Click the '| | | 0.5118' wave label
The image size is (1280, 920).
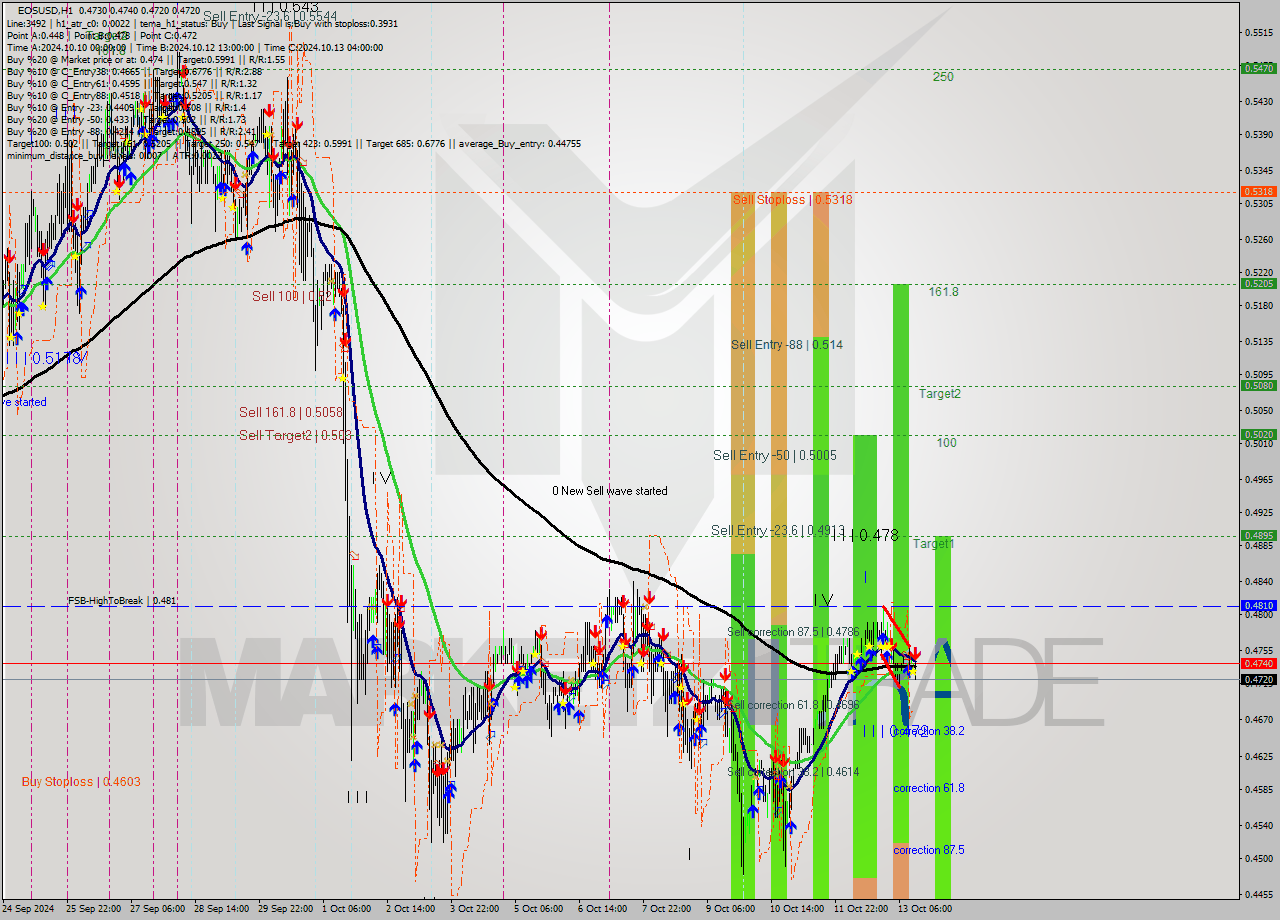pos(46,358)
